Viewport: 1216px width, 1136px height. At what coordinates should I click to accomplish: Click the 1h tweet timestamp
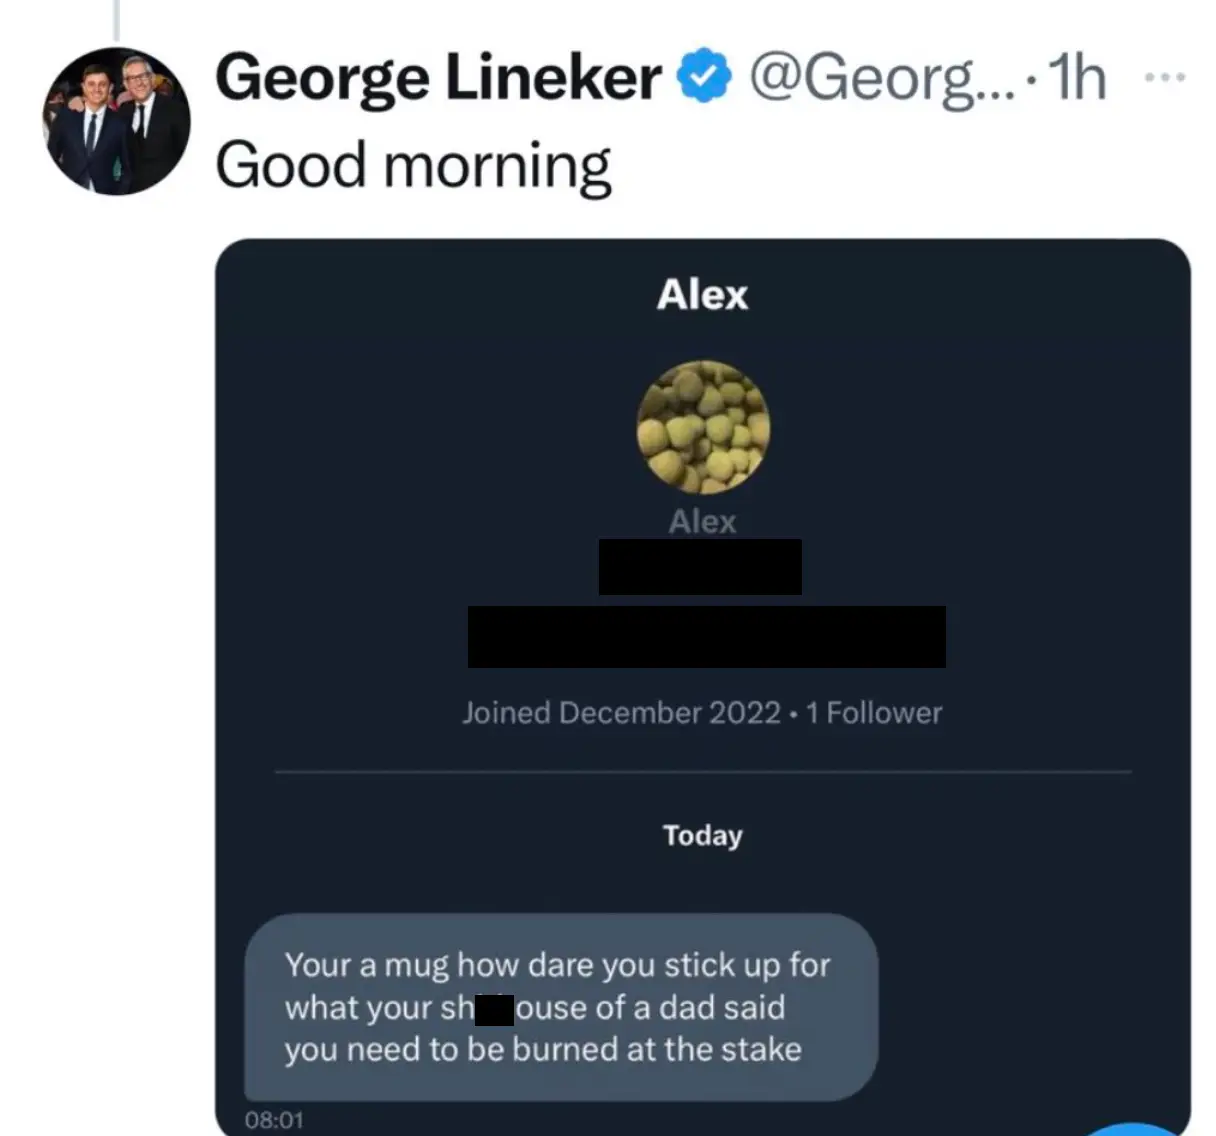pyautogui.click(x=1075, y=75)
